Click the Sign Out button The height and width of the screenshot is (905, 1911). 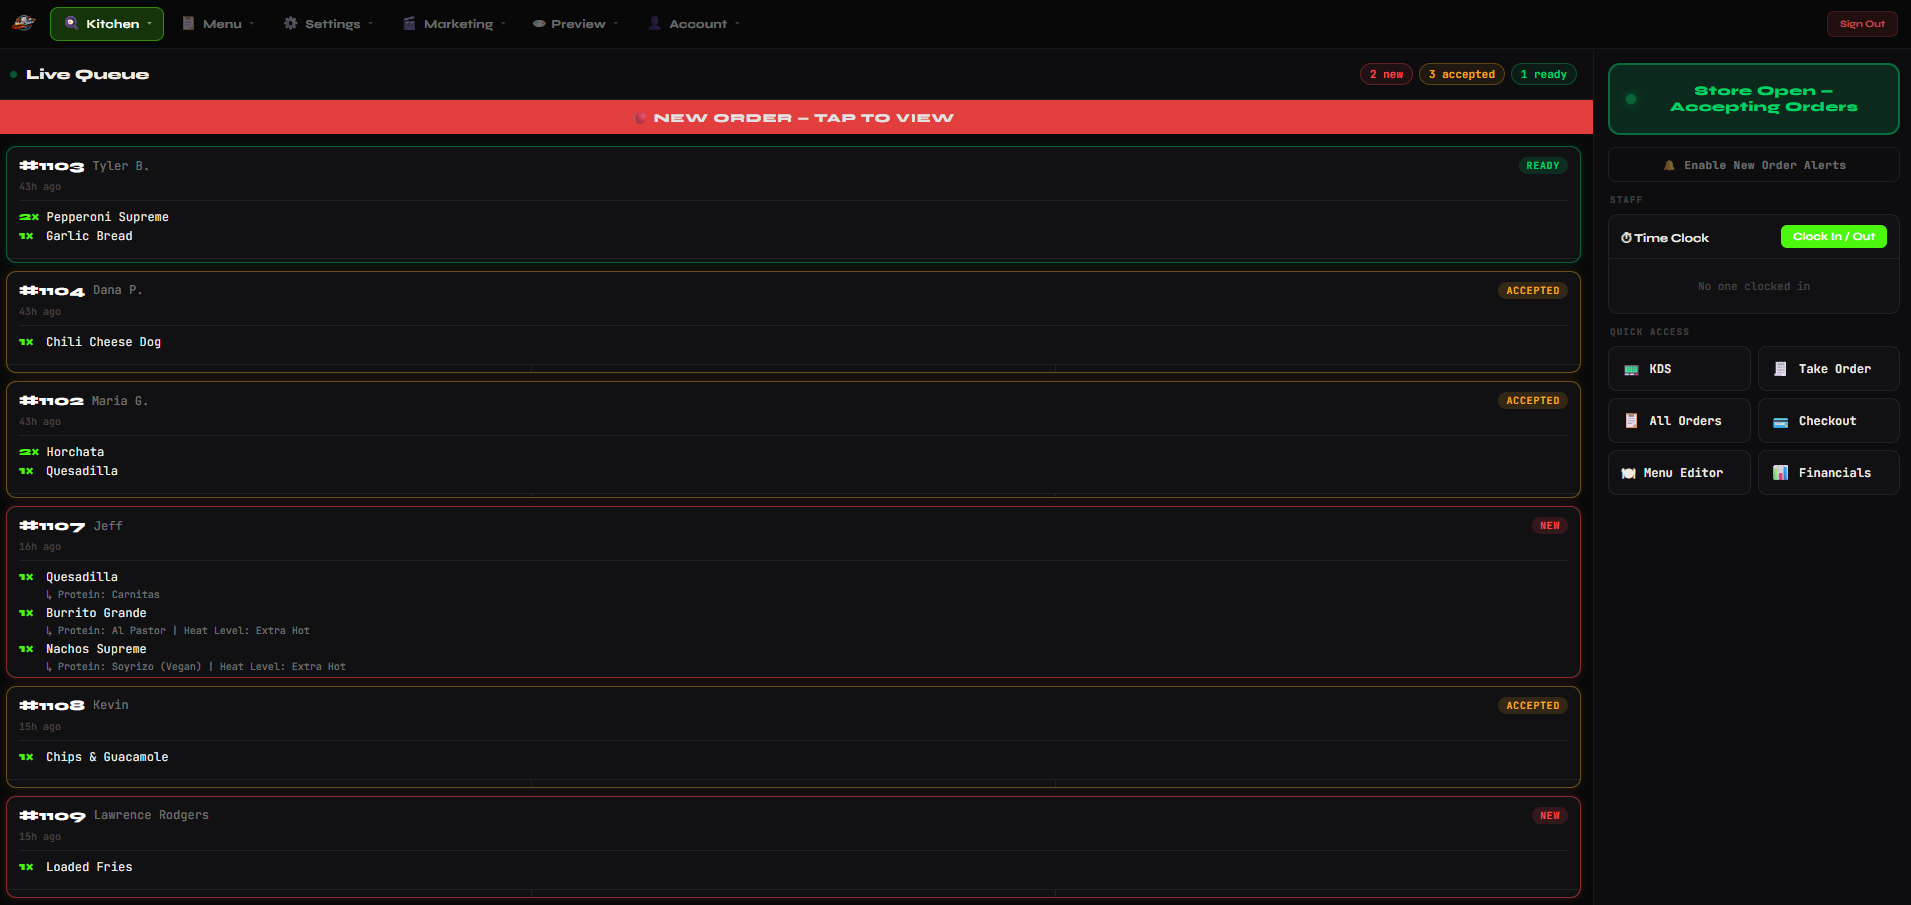point(1861,23)
